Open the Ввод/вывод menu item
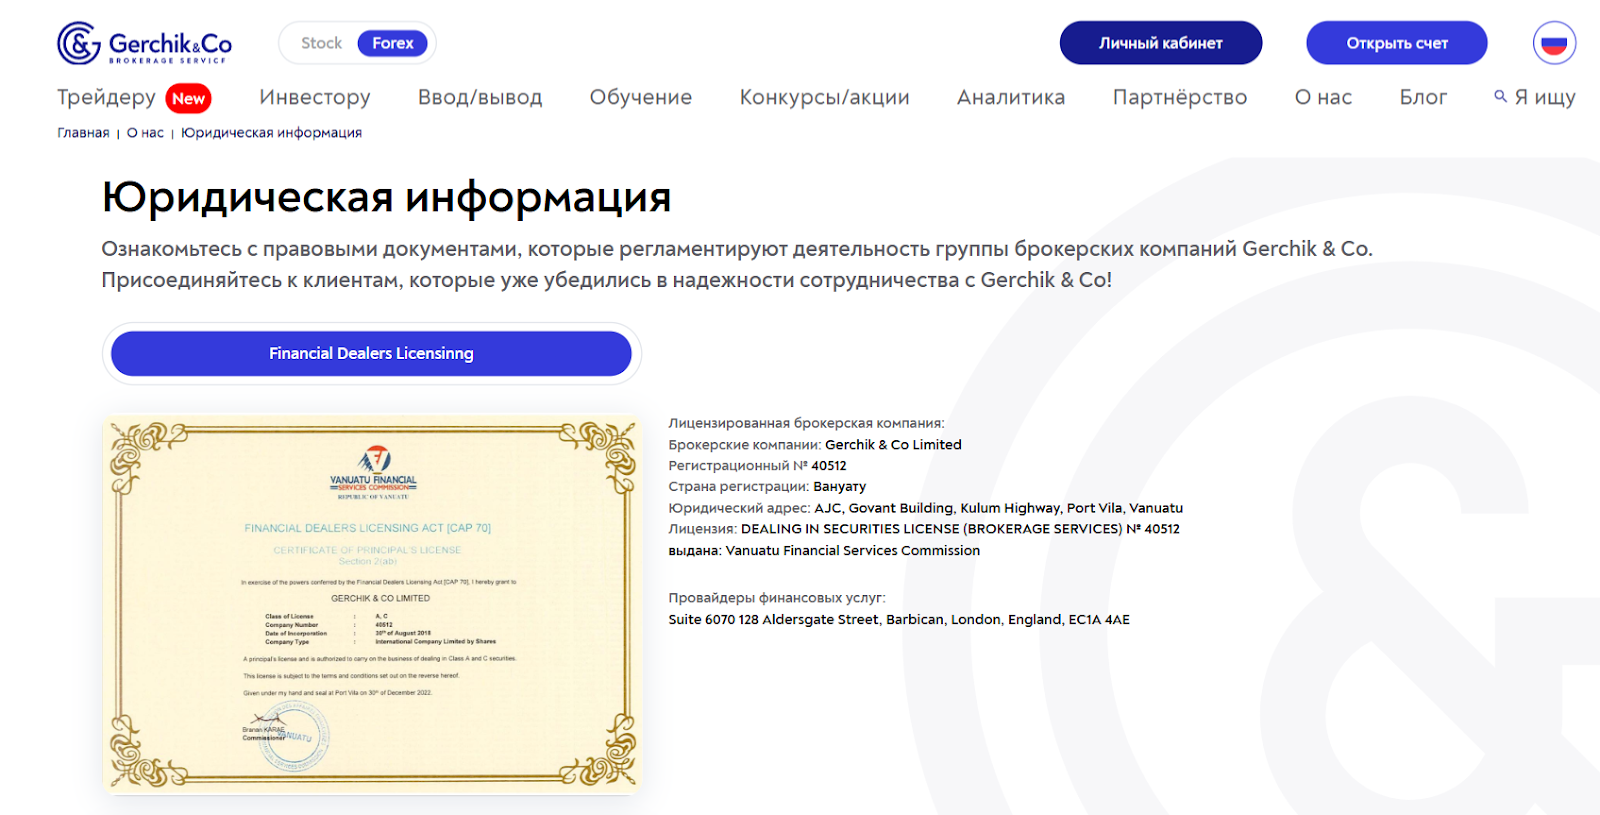1600x815 pixels. tap(480, 97)
